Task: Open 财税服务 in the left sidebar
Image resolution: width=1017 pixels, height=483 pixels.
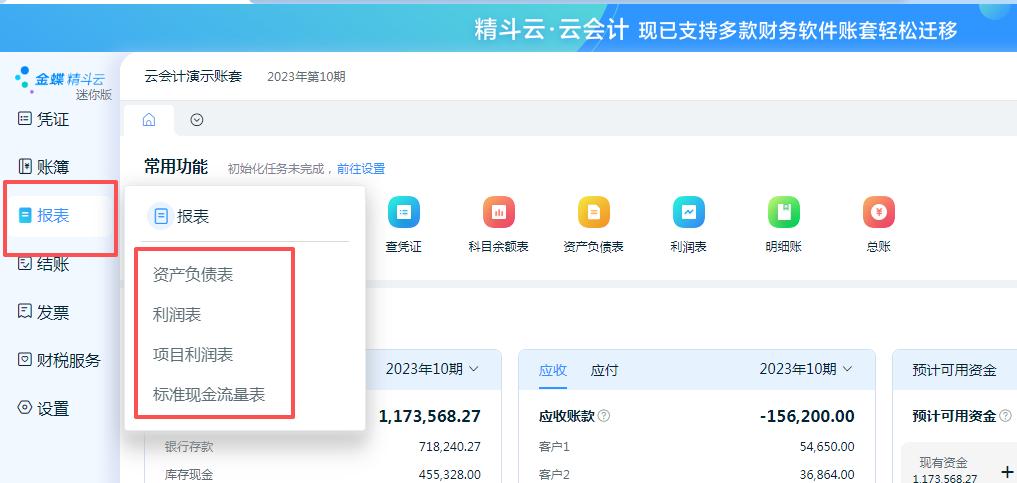Action: click(x=60, y=360)
